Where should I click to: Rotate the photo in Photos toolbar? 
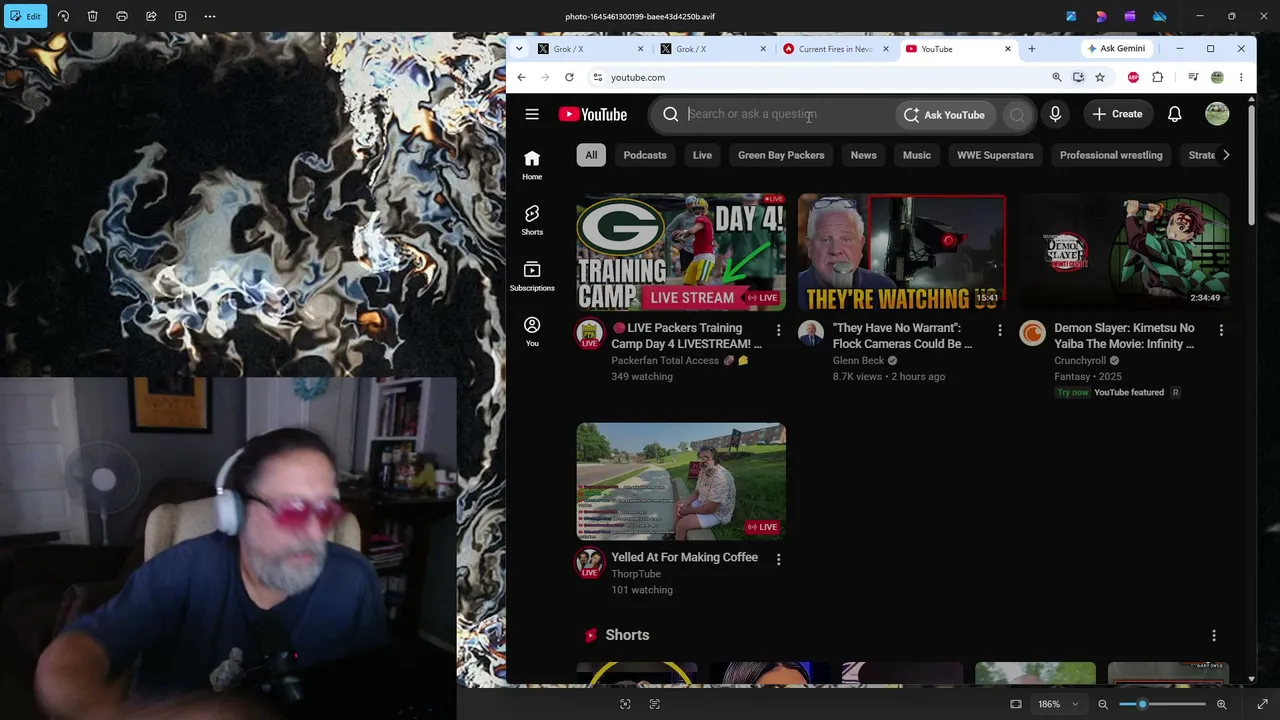click(x=63, y=16)
